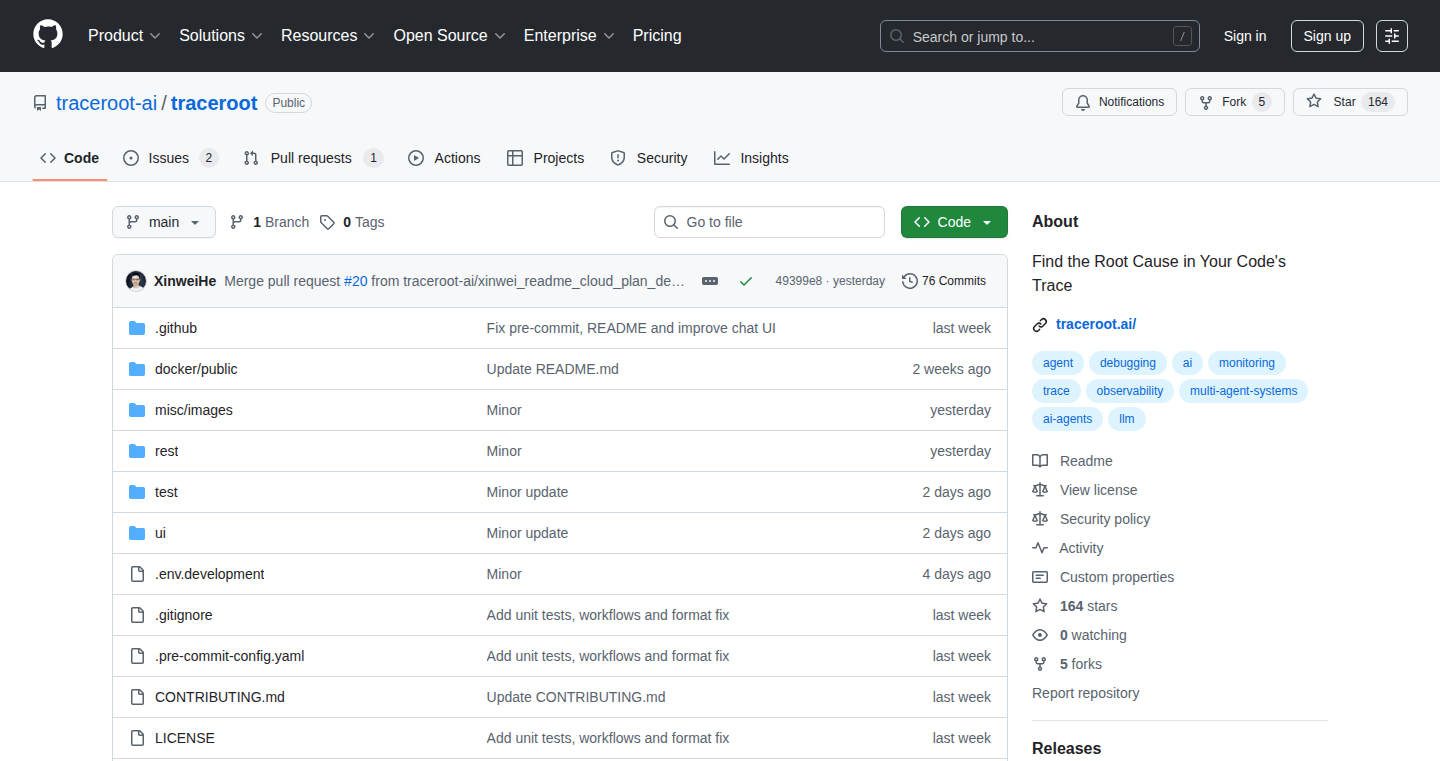Open the Releases heading link
Viewport: 1440px width, 761px height.
pos(1067,748)
